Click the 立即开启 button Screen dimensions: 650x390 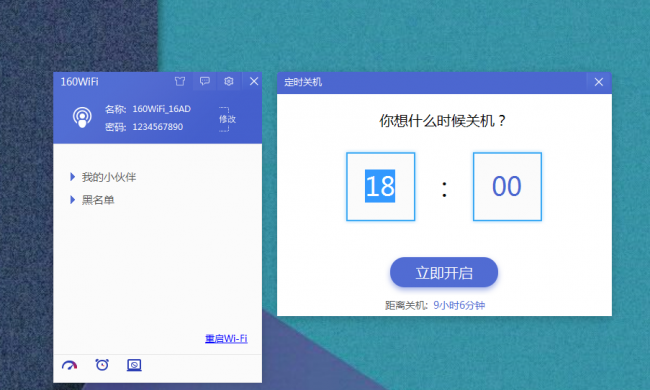click(x=444, y=272)
